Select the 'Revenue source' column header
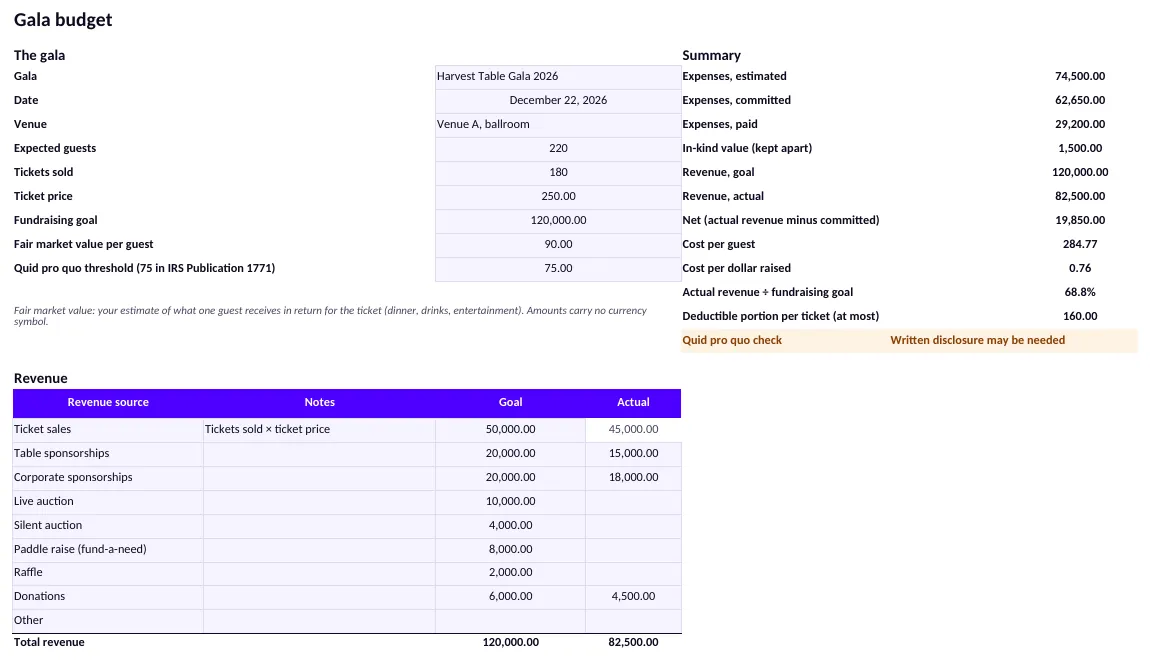The width and height of the screenshot is (1150, 666). pyautogui.click(x=108, y=403)
